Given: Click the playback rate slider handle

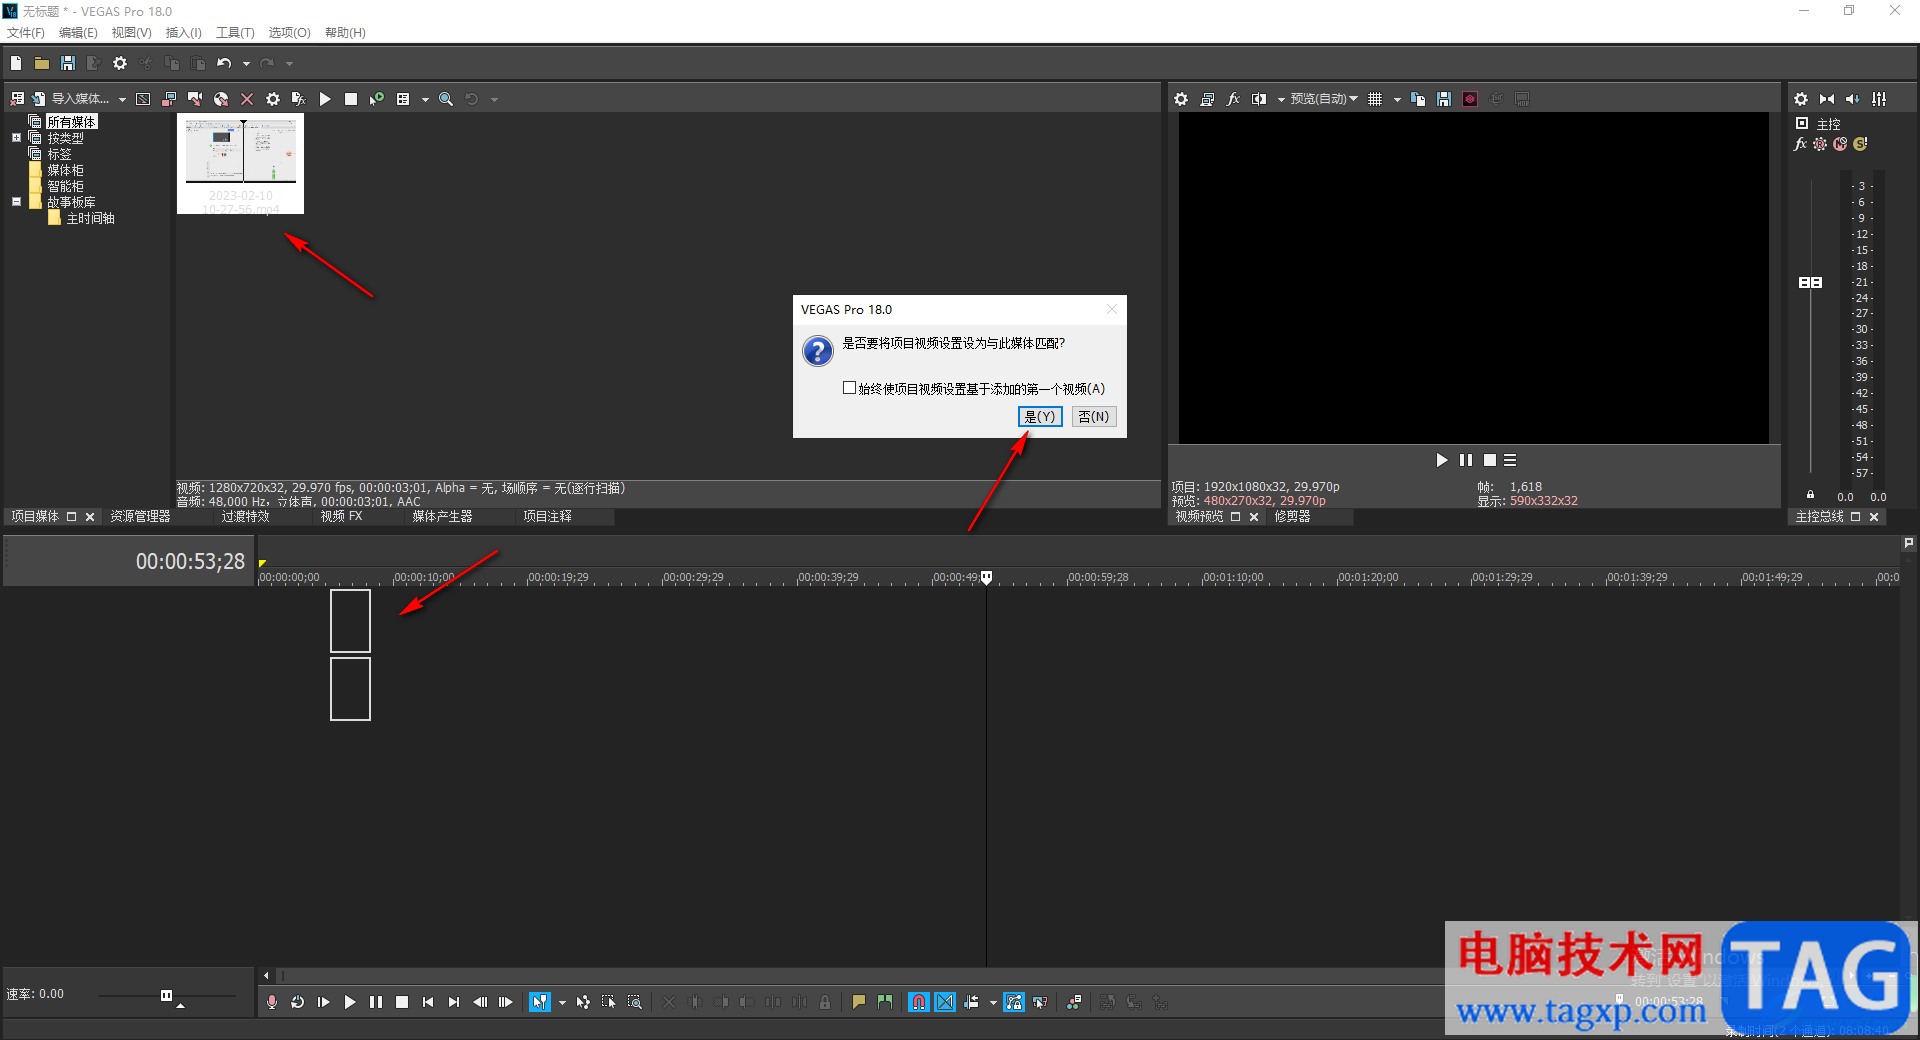Looking at the screenshot, I should [166, 995].
